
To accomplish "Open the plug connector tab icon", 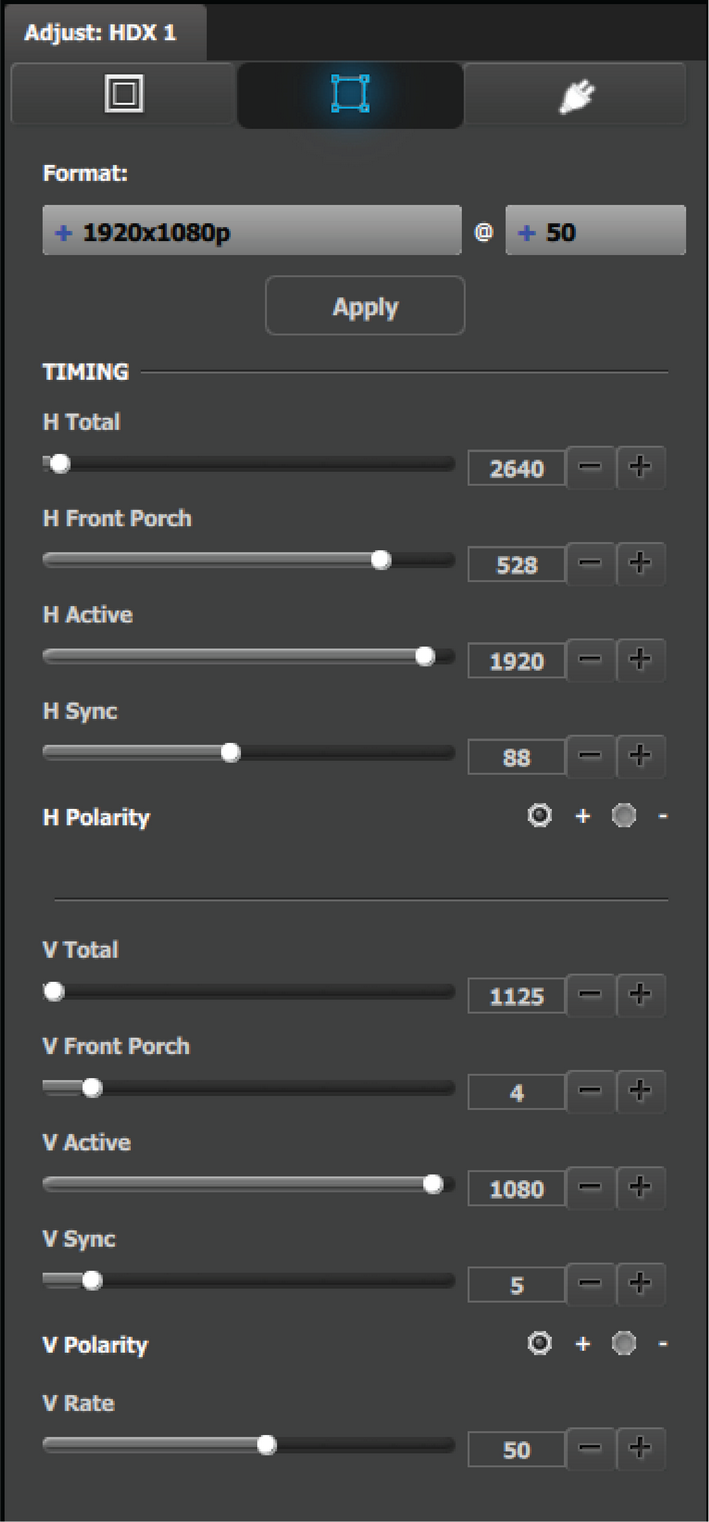I will [575, 95].
